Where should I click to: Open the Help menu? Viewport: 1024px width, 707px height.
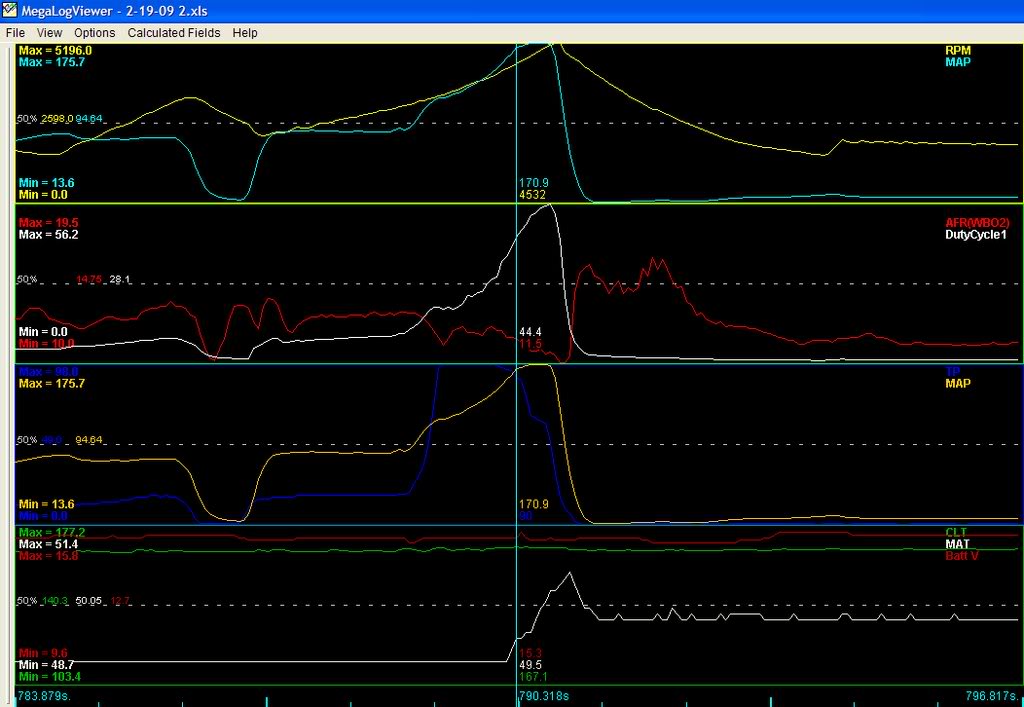[x=244, y=32]
